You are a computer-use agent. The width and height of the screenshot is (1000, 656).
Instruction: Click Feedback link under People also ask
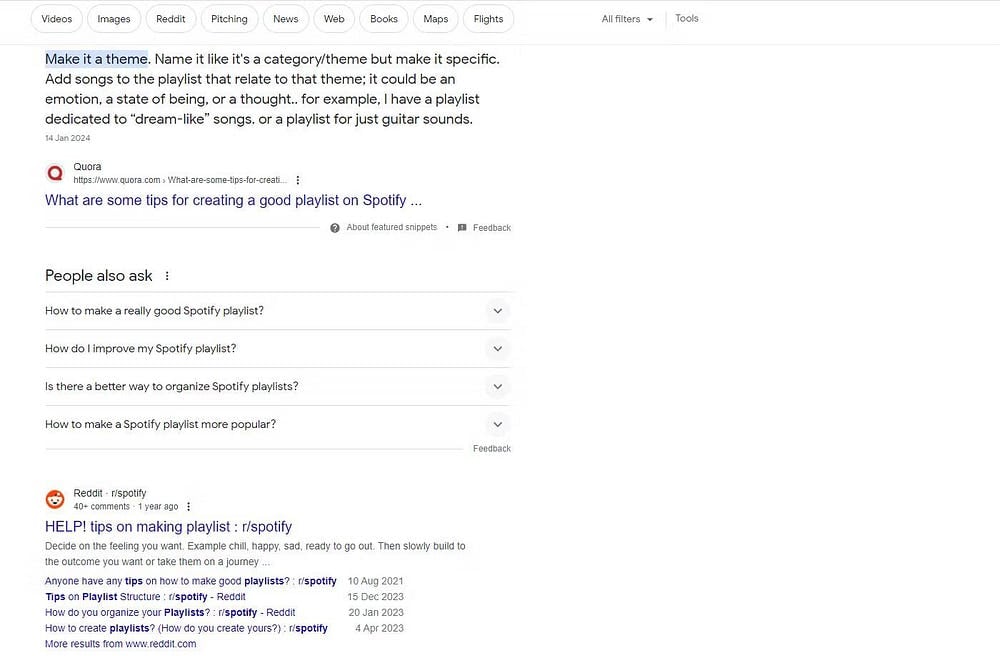tap(492, 449)
